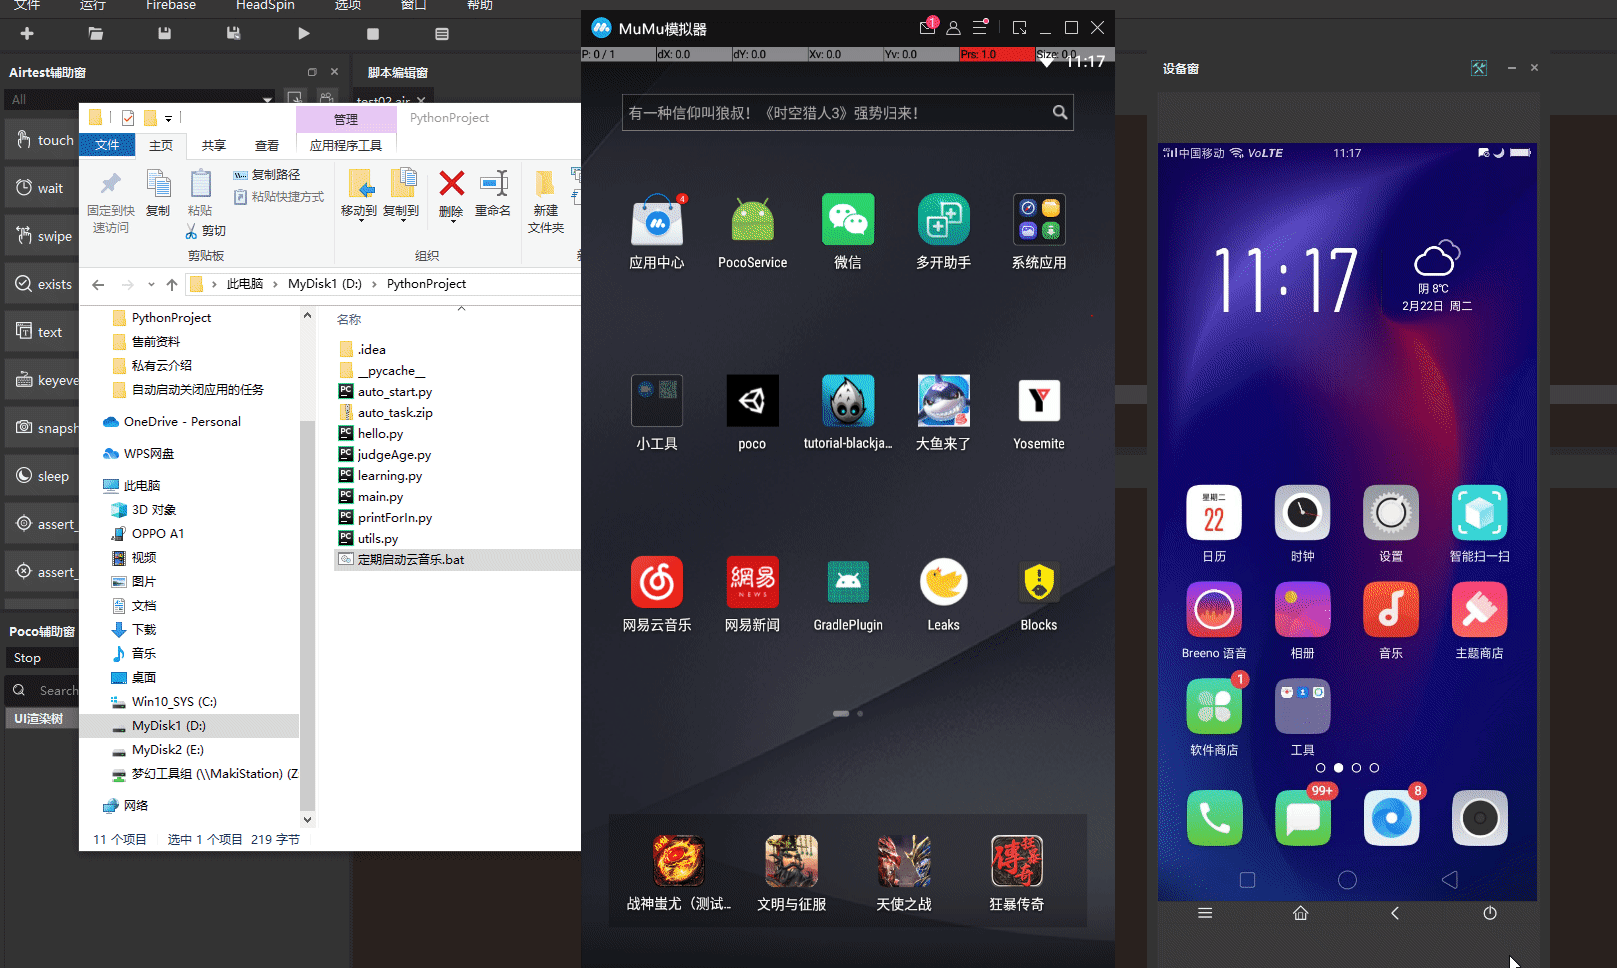Viewport: 1617px width, 968px height.
Task: Open quick access toolbar dropdown in Explorer title
Action: point(168,118)
